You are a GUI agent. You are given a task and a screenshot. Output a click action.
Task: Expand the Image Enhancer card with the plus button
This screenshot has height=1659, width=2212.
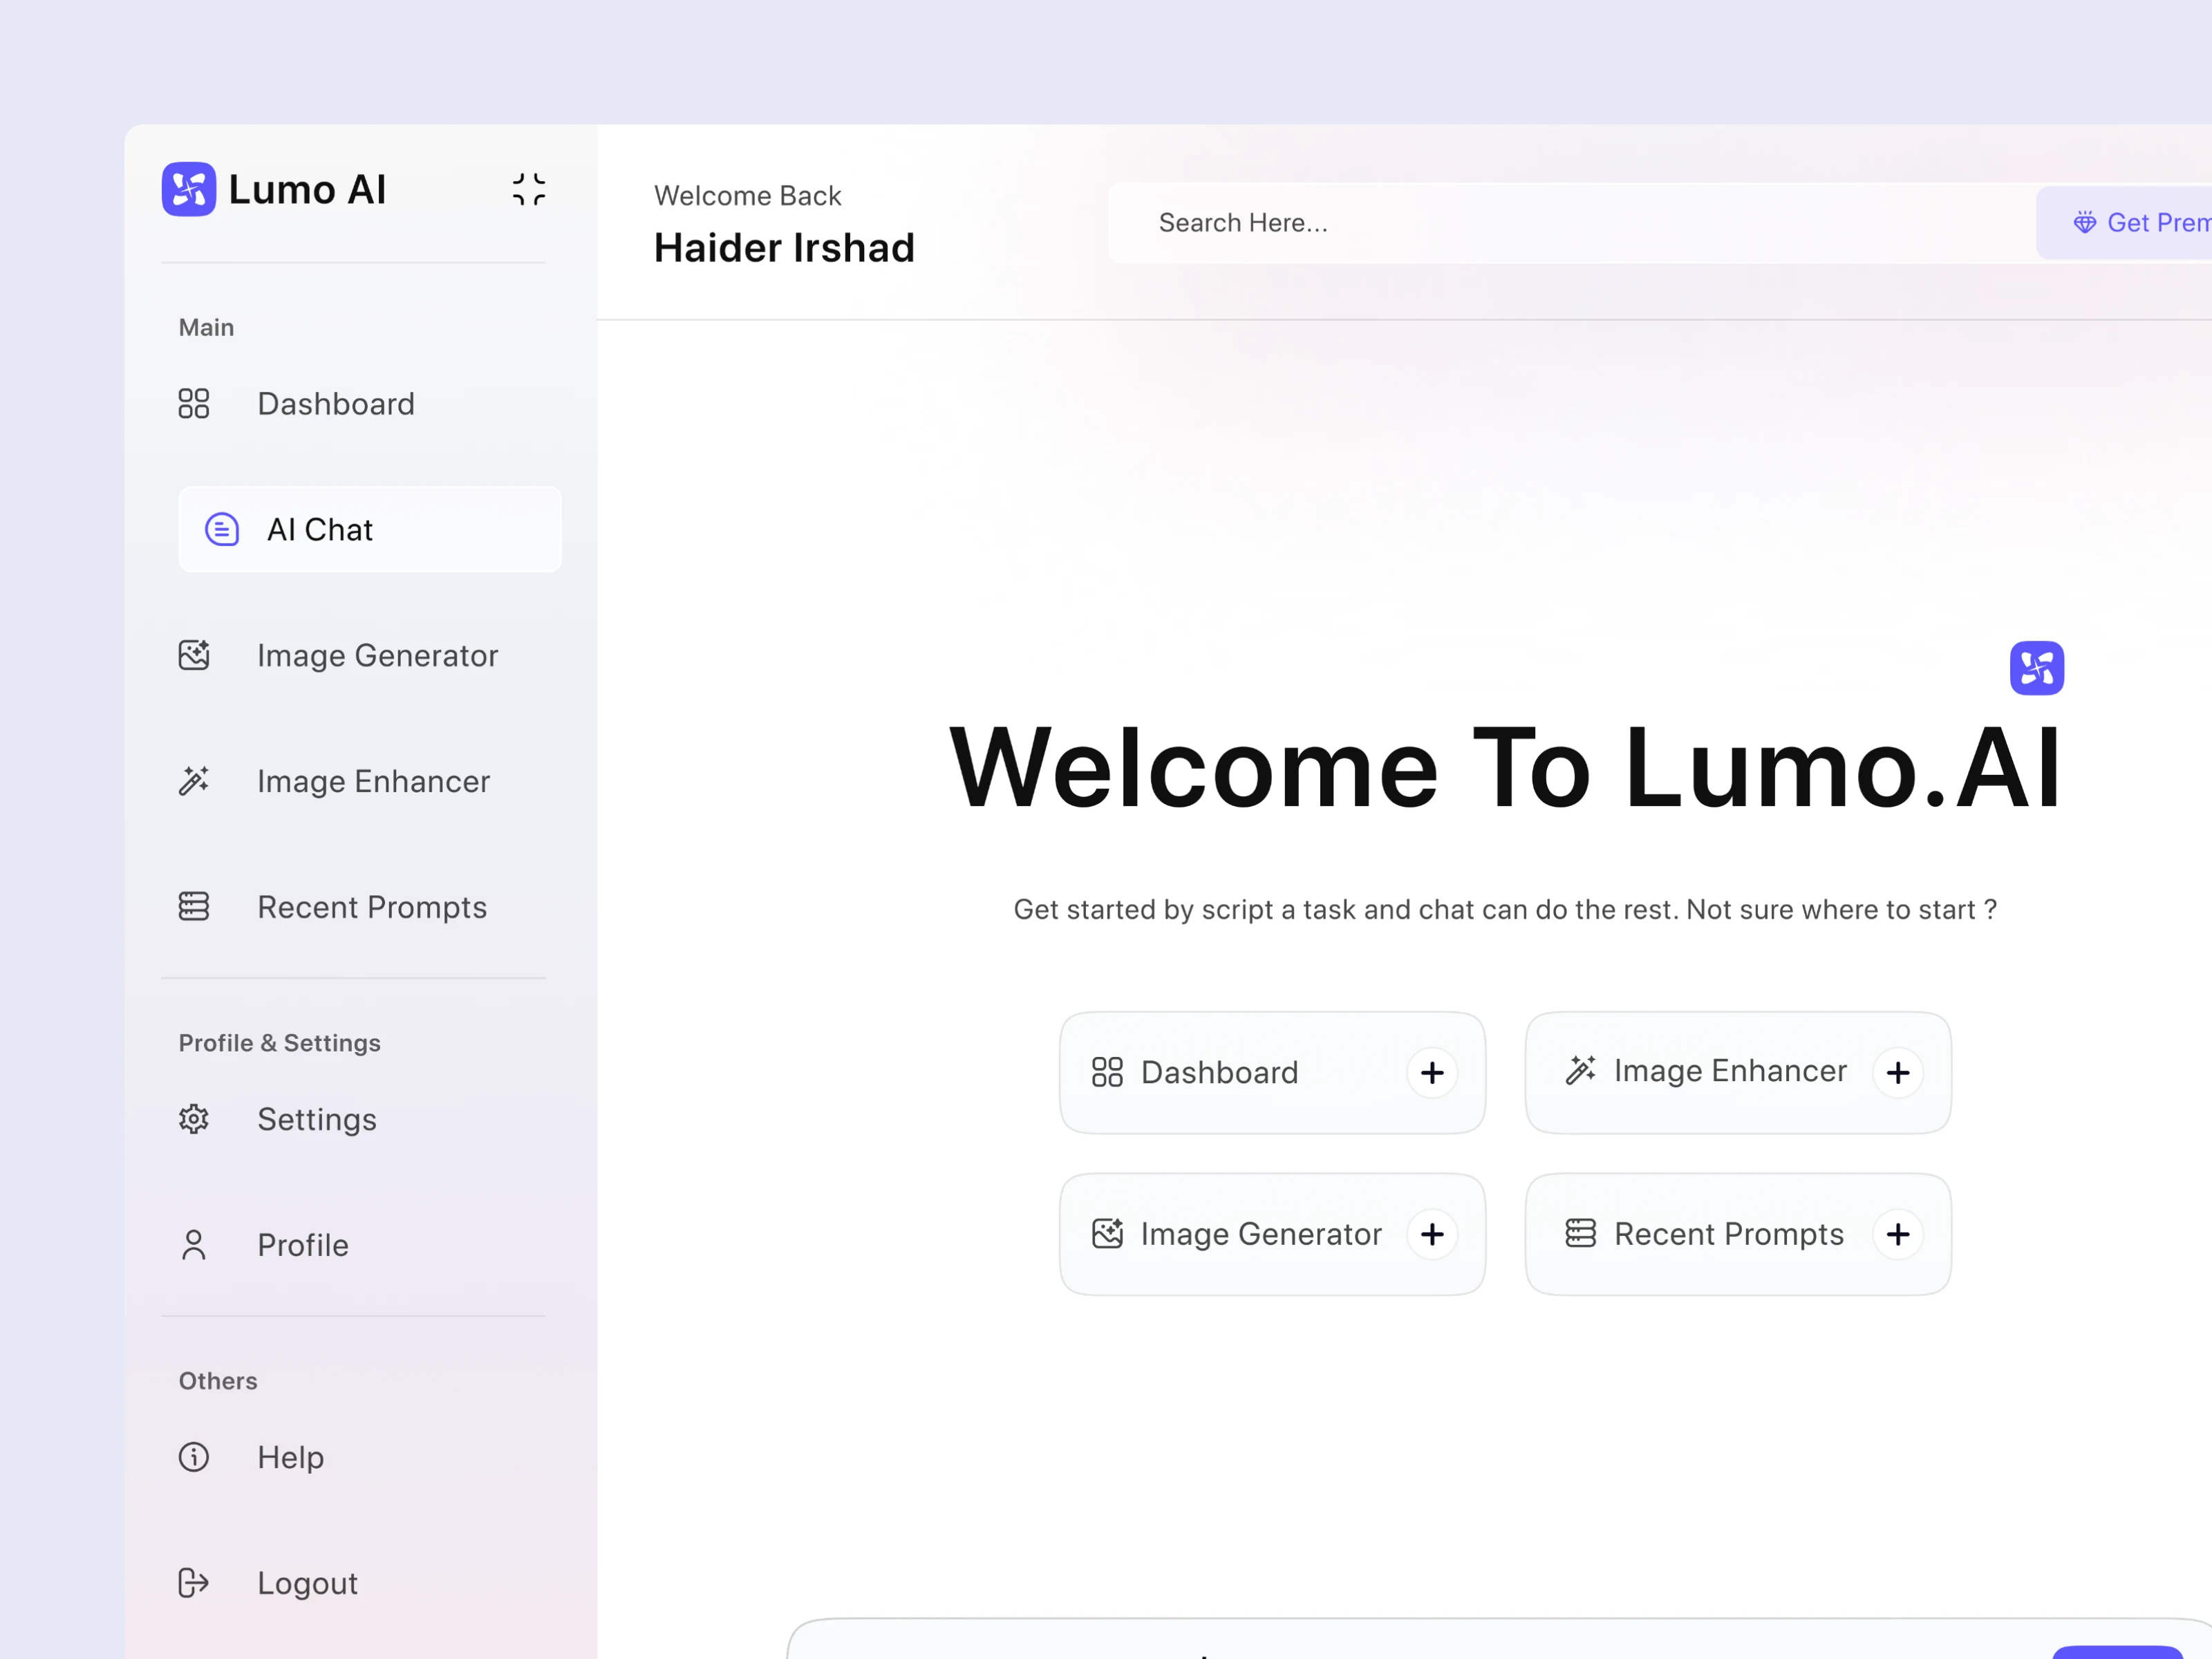click(x=1897, y=1073)
